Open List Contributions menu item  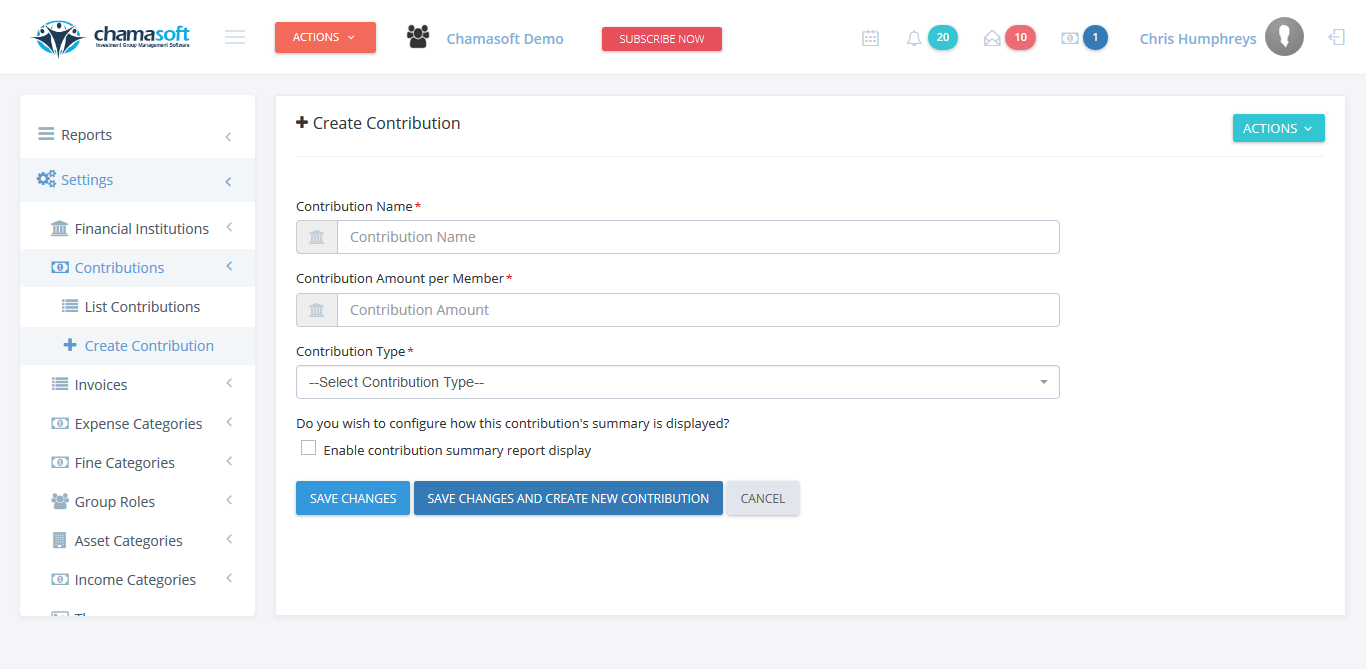[x=137, y=307]
